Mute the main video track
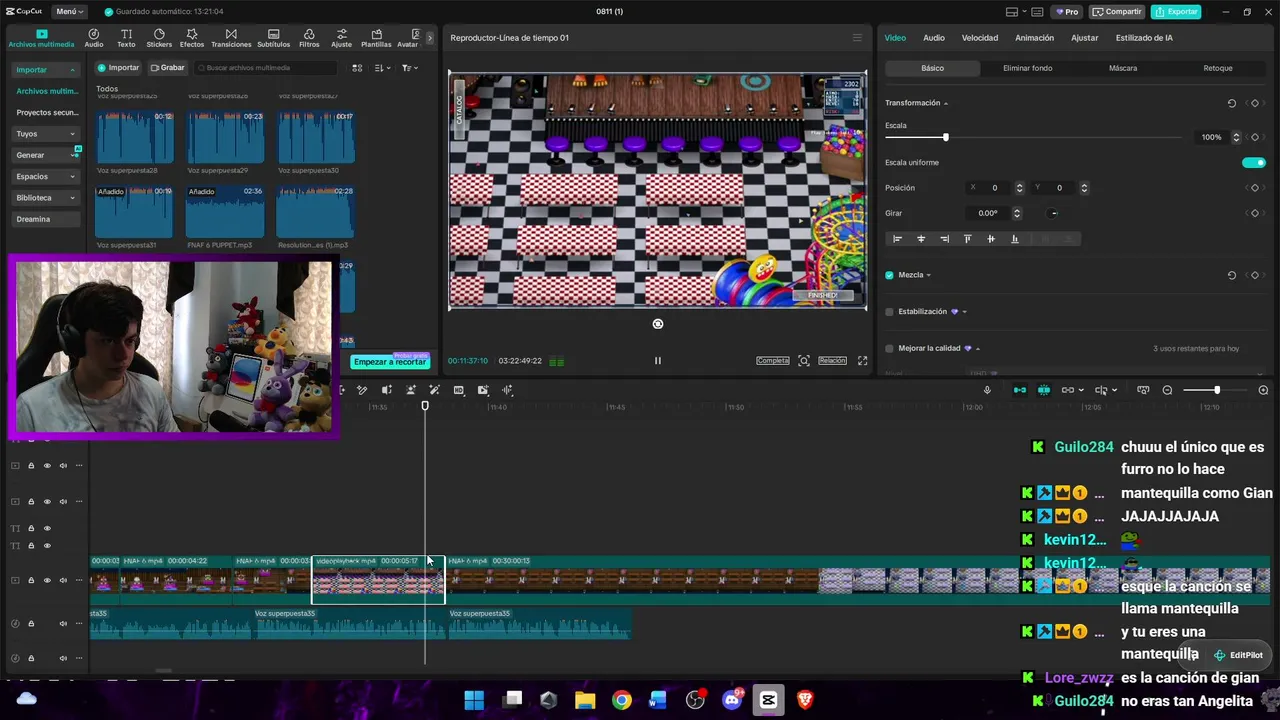Screen dimensions: 1280x720 point(63,580)
